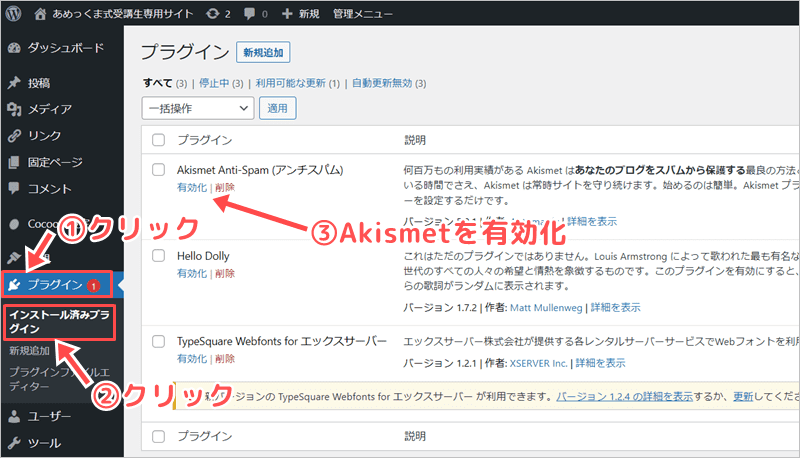This screenshot has height=458, width=800.
Task: Click the Media library icon in sidebar
Action: click(x=14, y=109)
